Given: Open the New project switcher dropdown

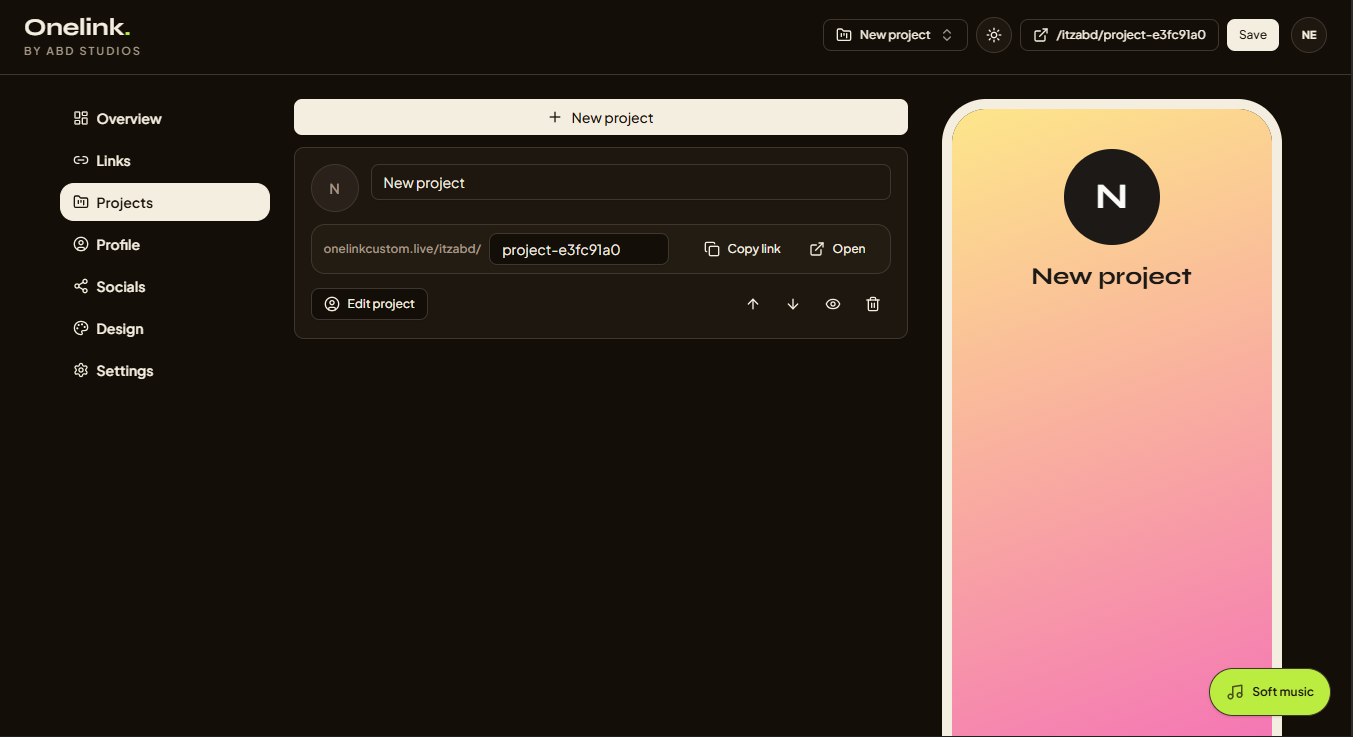Looking at the screenshot, I should pos(895,35).
